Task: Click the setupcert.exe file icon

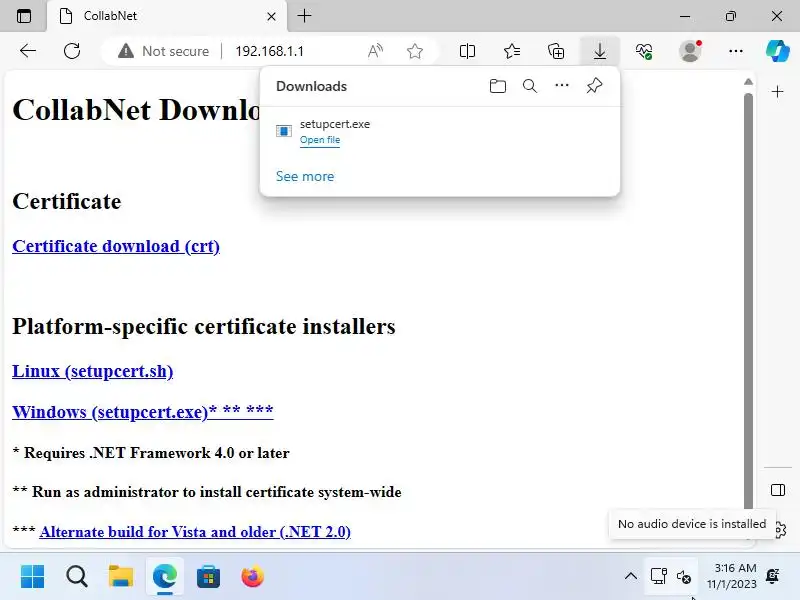Action: (284, 131)
